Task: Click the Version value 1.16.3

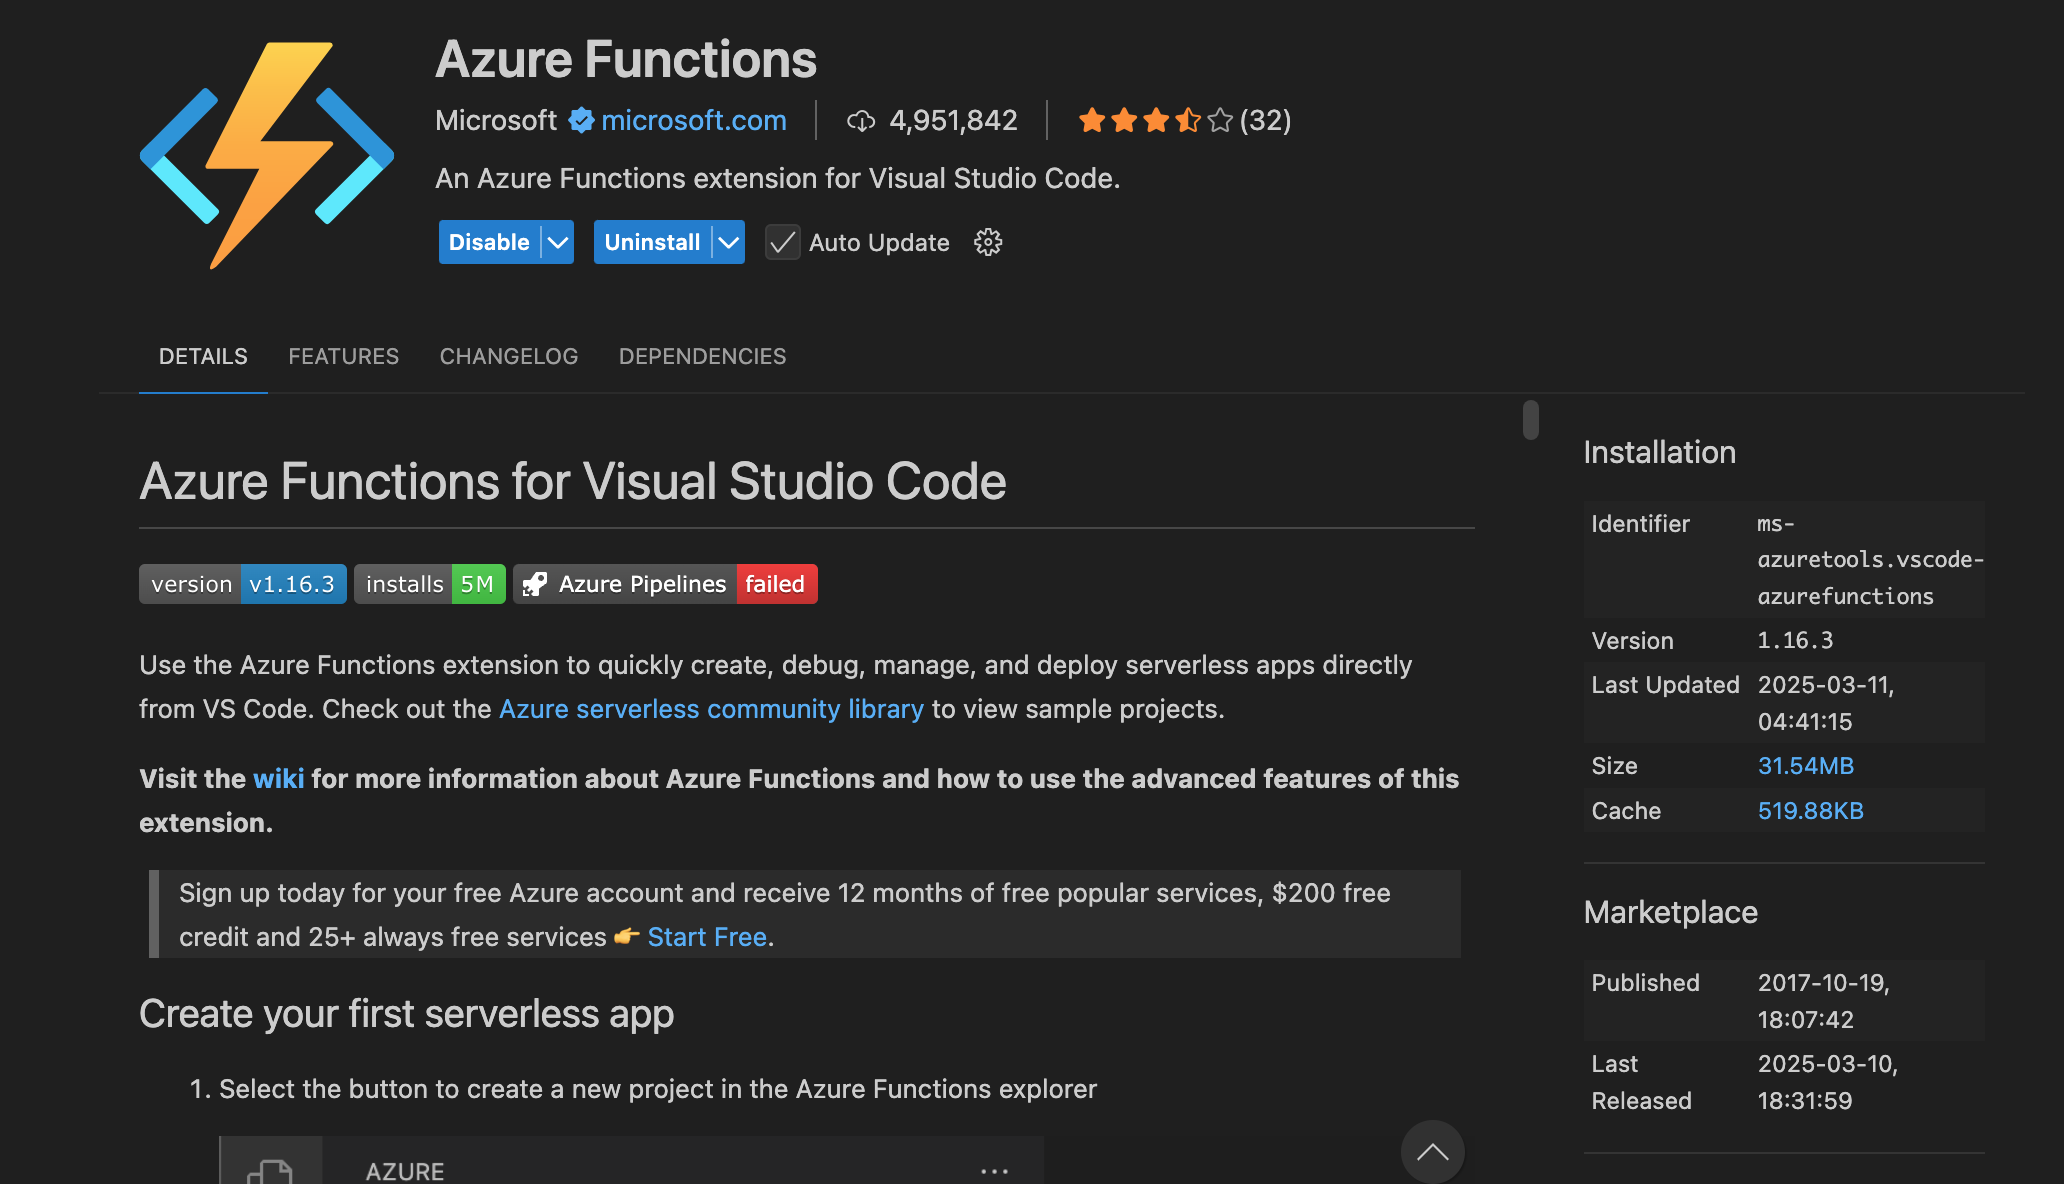Action: click(x=1796, y=640)
